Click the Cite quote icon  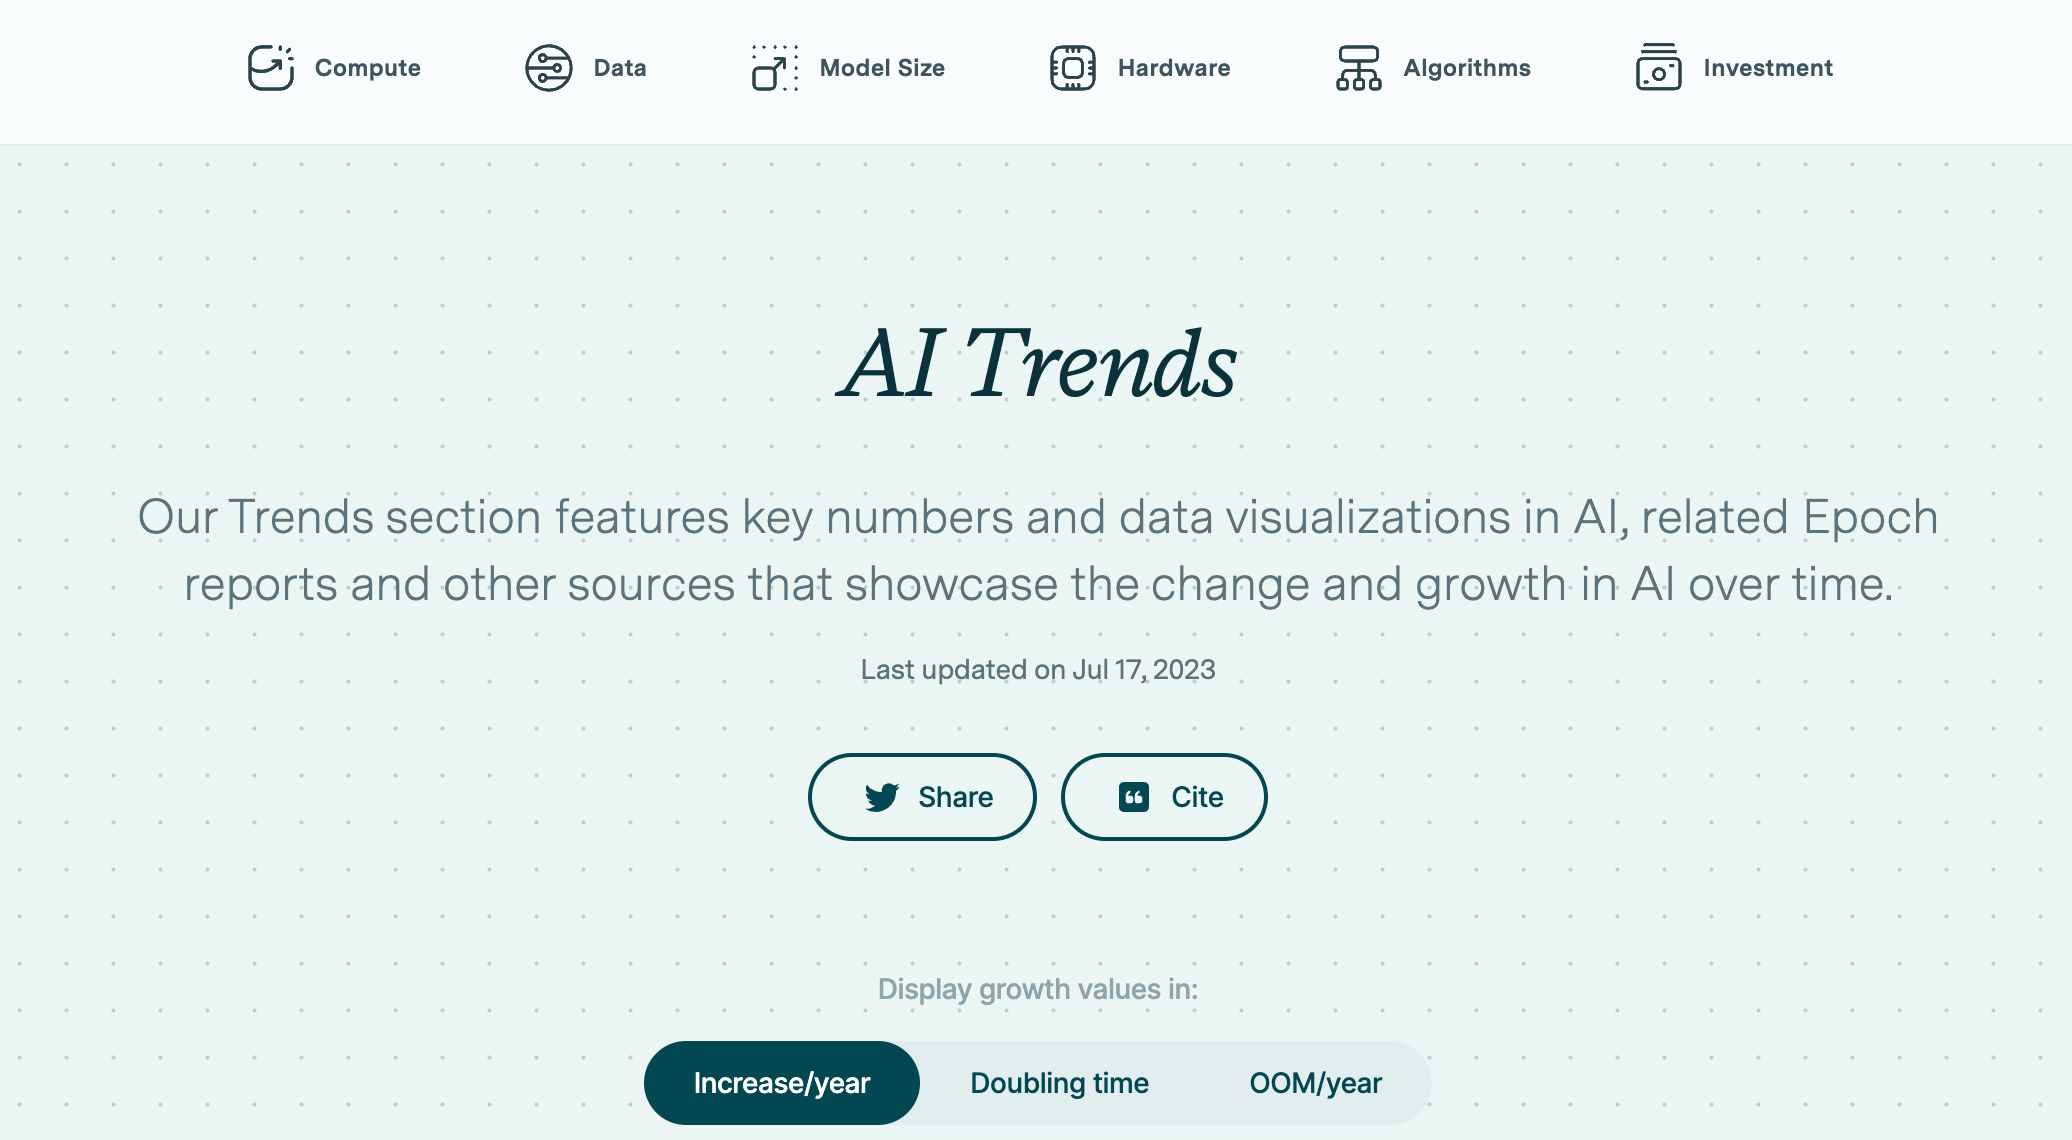click(1134, 796)
